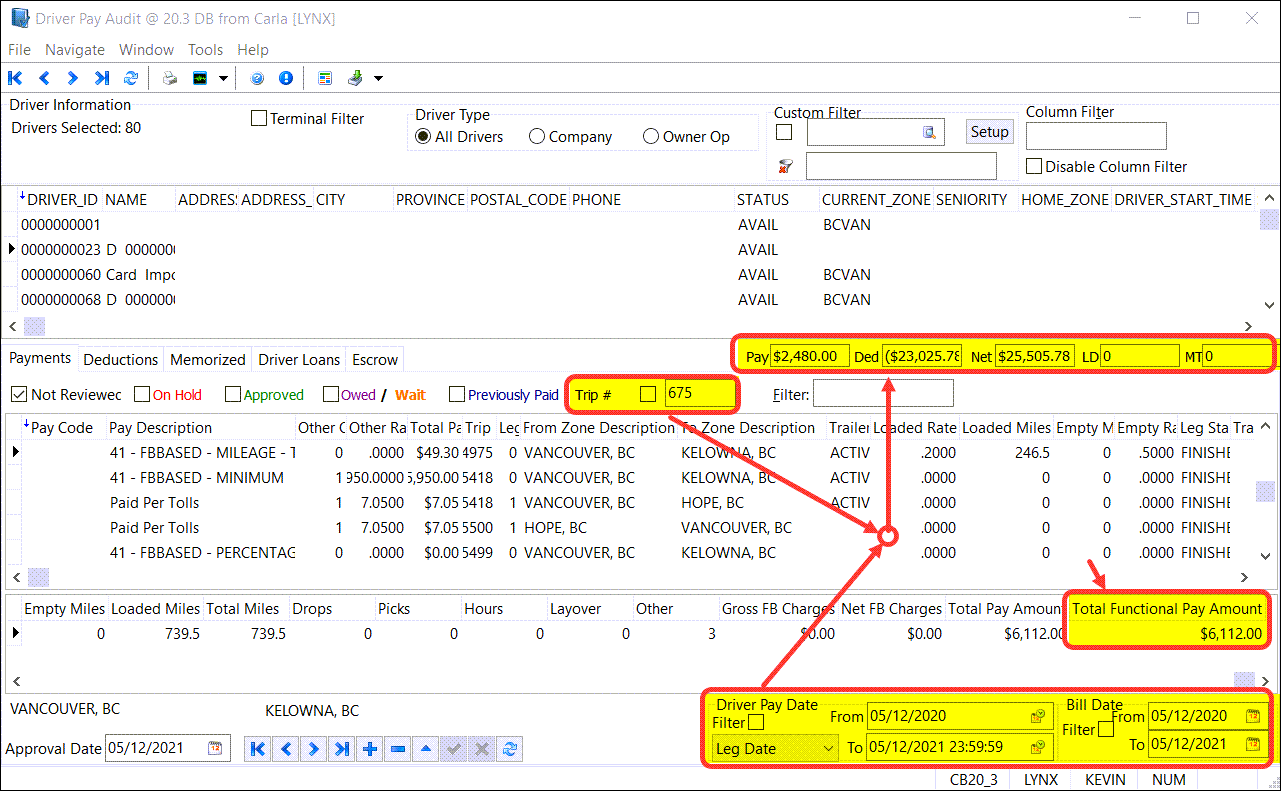Select Company driver type
The image size is (1281, 791).
point(537,136)
